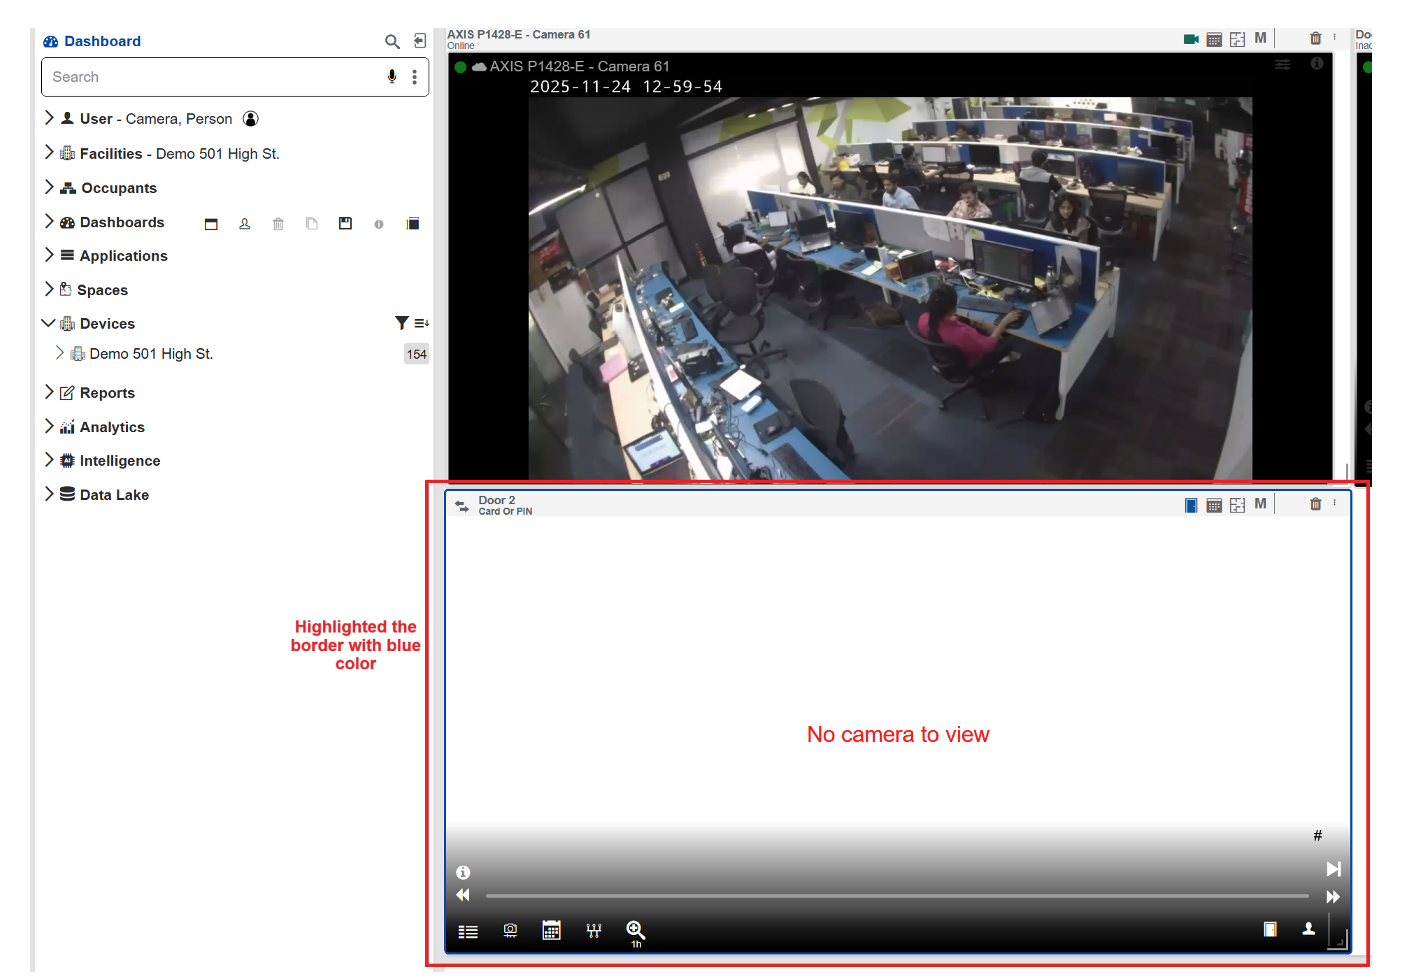This screenshot has width=1410, height=980.
Task: Open the Reports section
Action: pyautogui.click(x=107, y=393)
